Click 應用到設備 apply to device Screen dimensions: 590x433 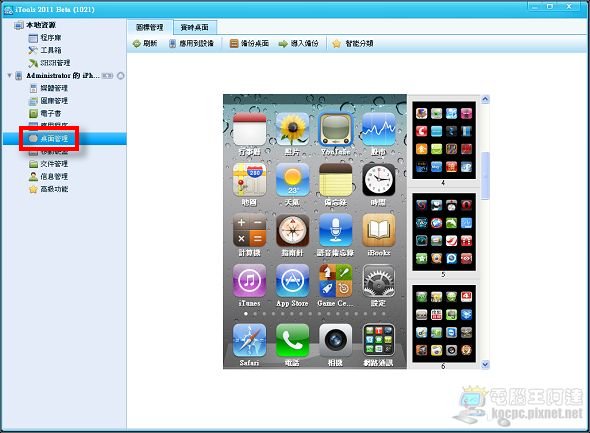click(x=191, y=44)
